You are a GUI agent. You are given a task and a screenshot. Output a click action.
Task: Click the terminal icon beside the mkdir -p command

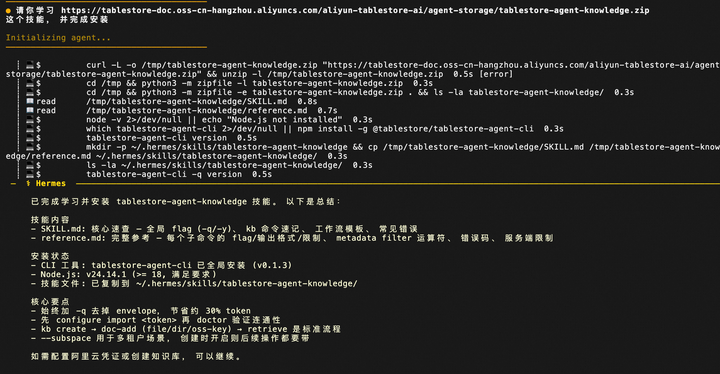click(30, 147)
